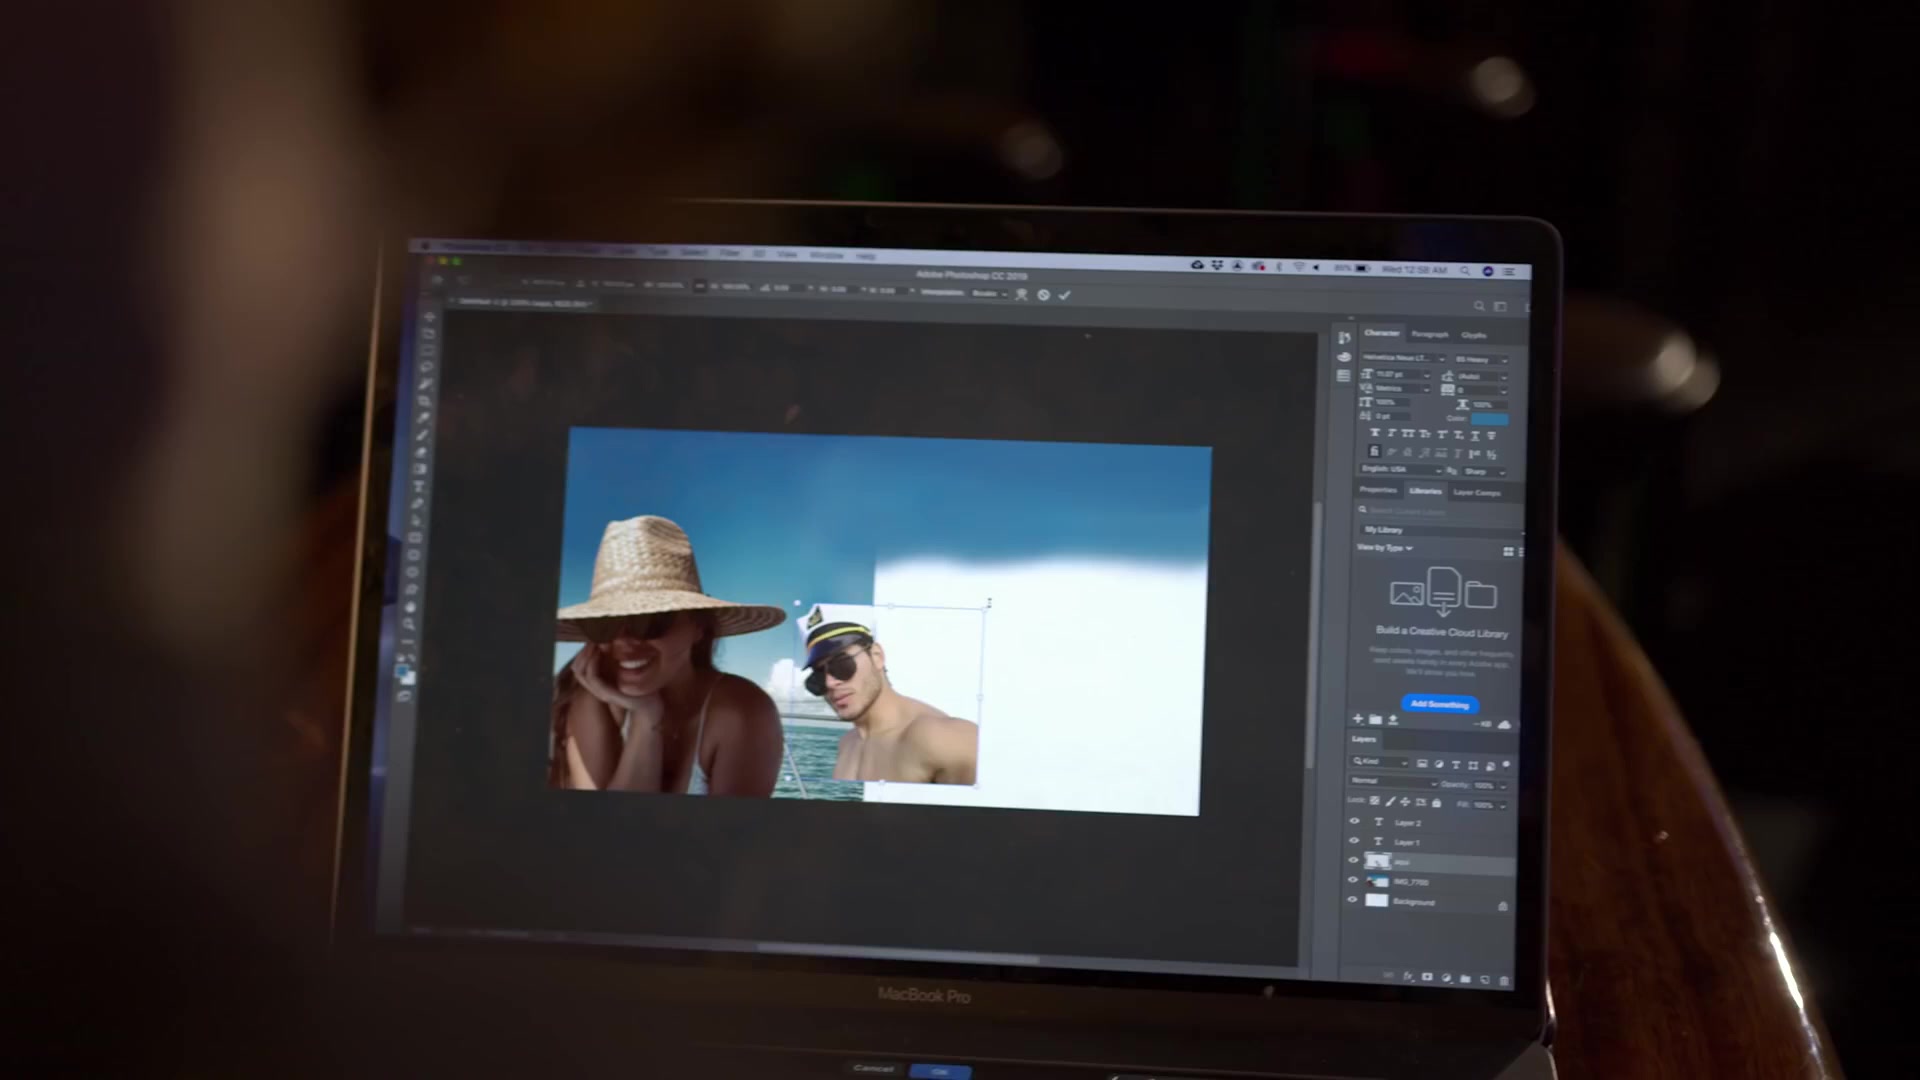This screenshot has height=1080, width=1920.
Task: Toggle visibility of the Layer 2 text layer
Action: tap(1354, 822)
